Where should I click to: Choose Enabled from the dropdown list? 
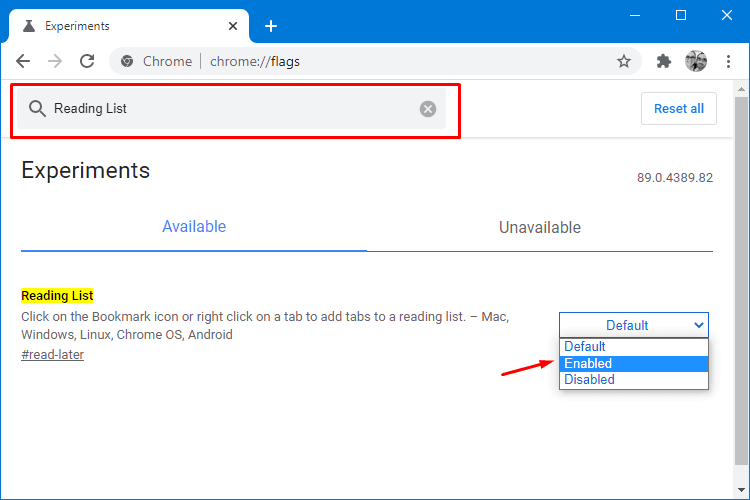(634, 364)
